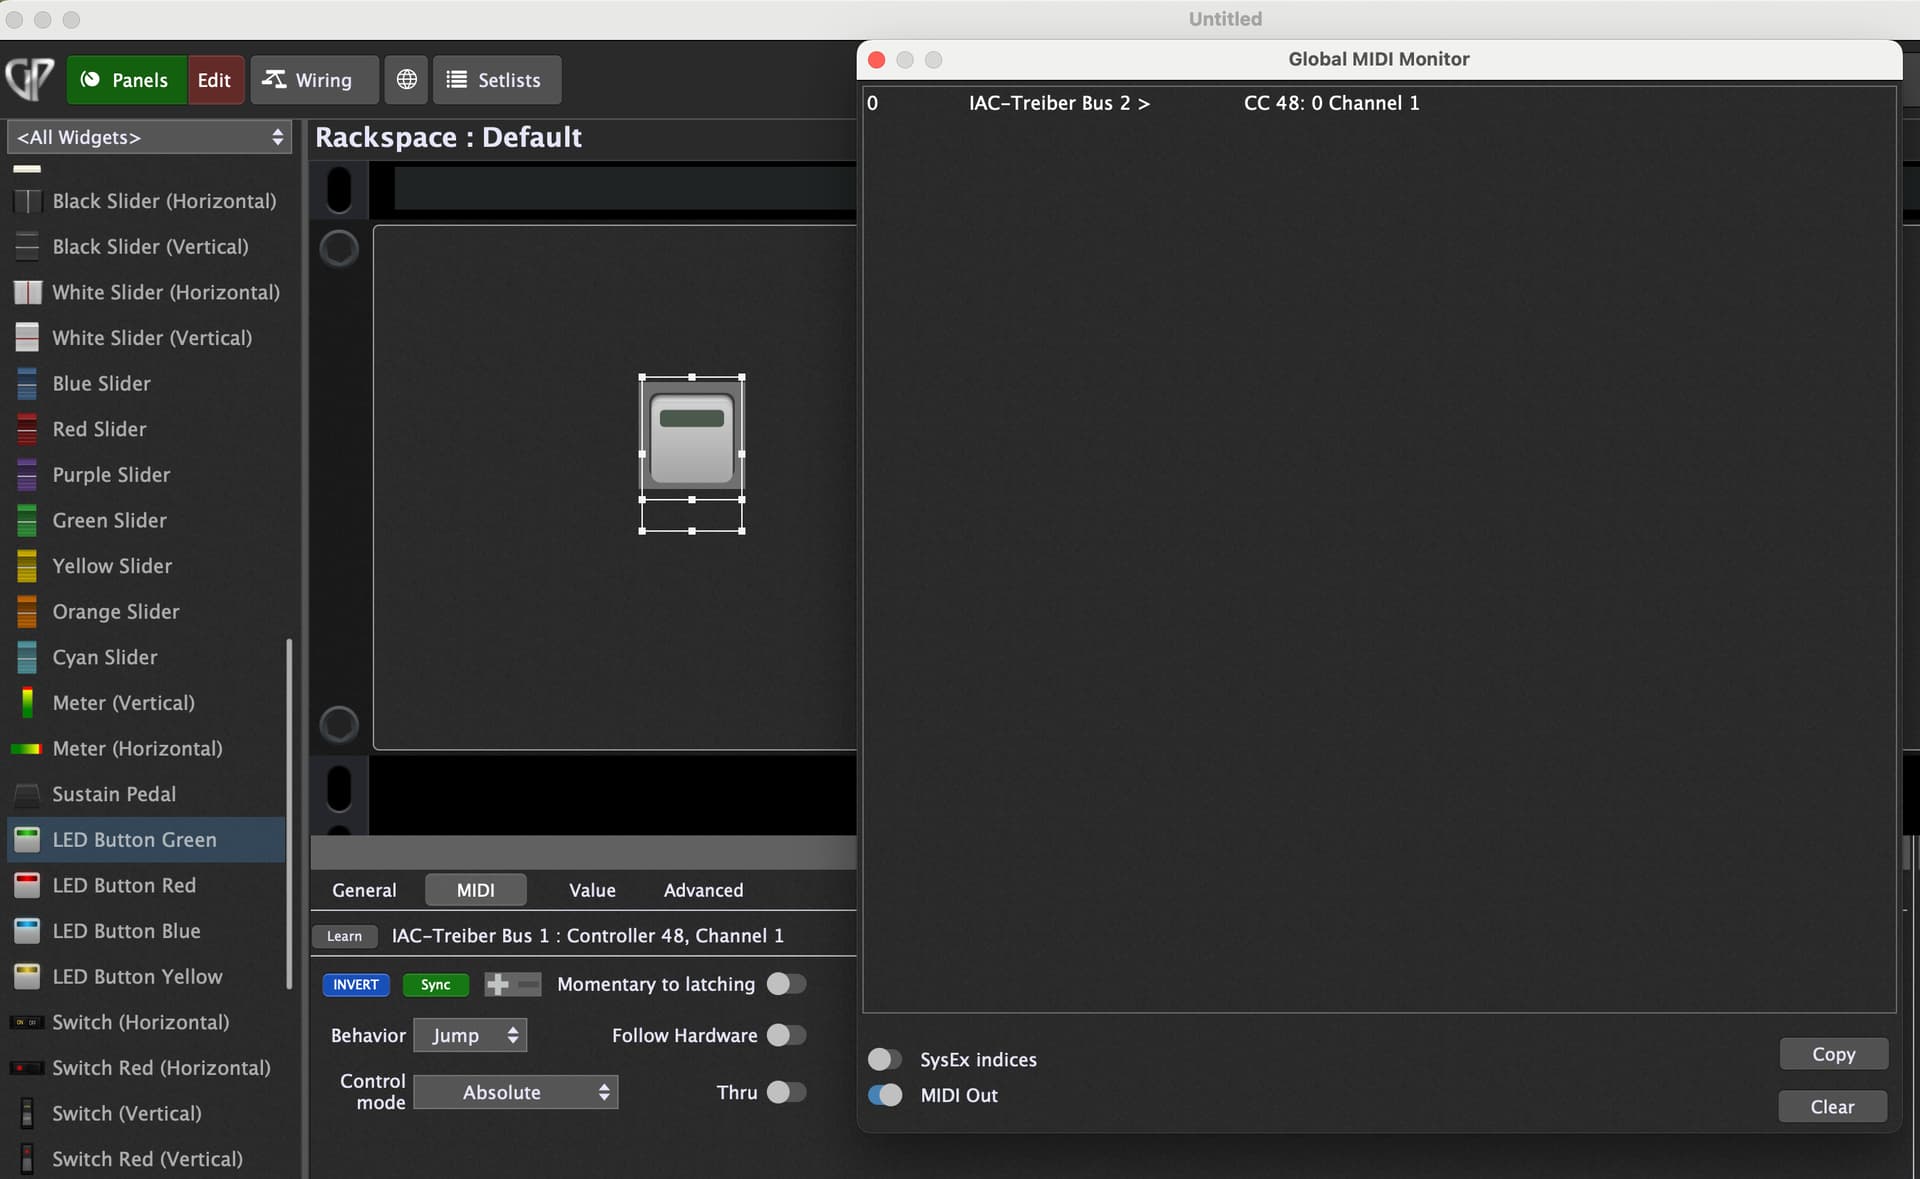Select the Yellow Slider widget icon
Viewport: 1920px width, 1179px height.
(x=27, y=566)
